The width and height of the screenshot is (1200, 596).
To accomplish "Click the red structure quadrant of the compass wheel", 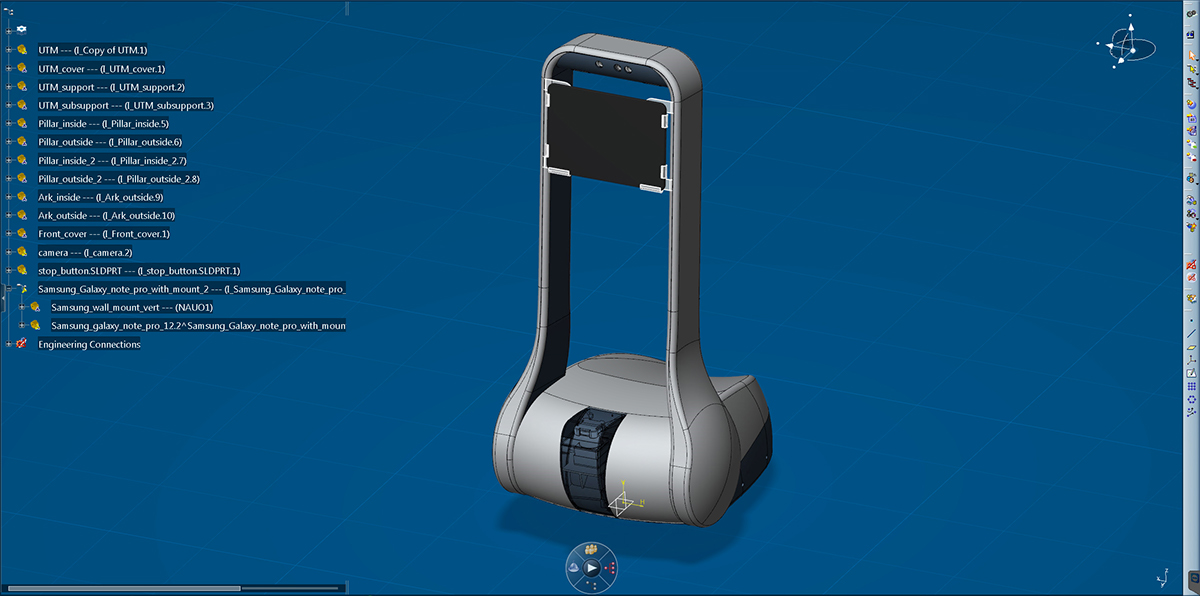I will [610, 568].
